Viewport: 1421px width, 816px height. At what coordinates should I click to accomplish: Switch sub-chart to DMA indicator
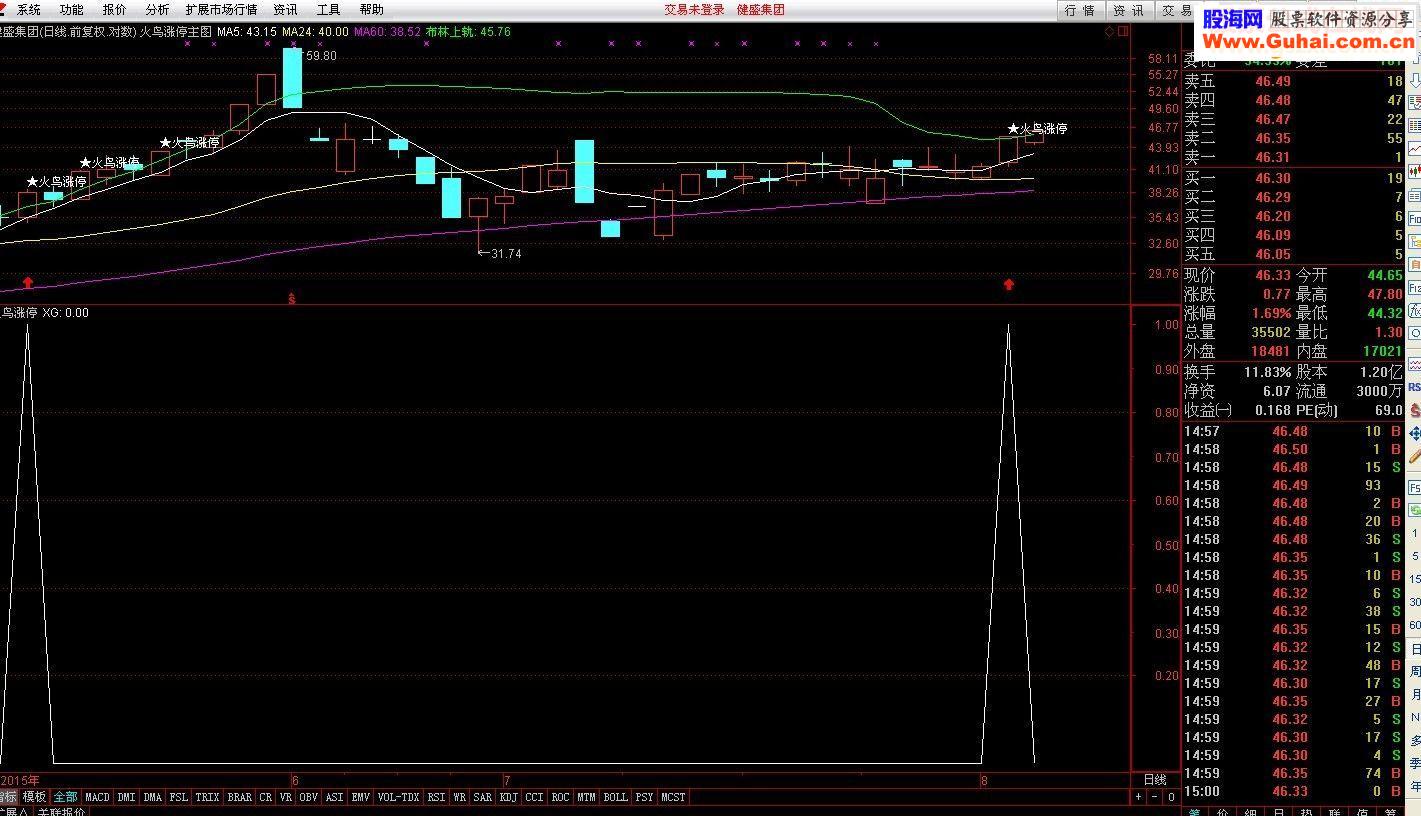click(152, 797)
